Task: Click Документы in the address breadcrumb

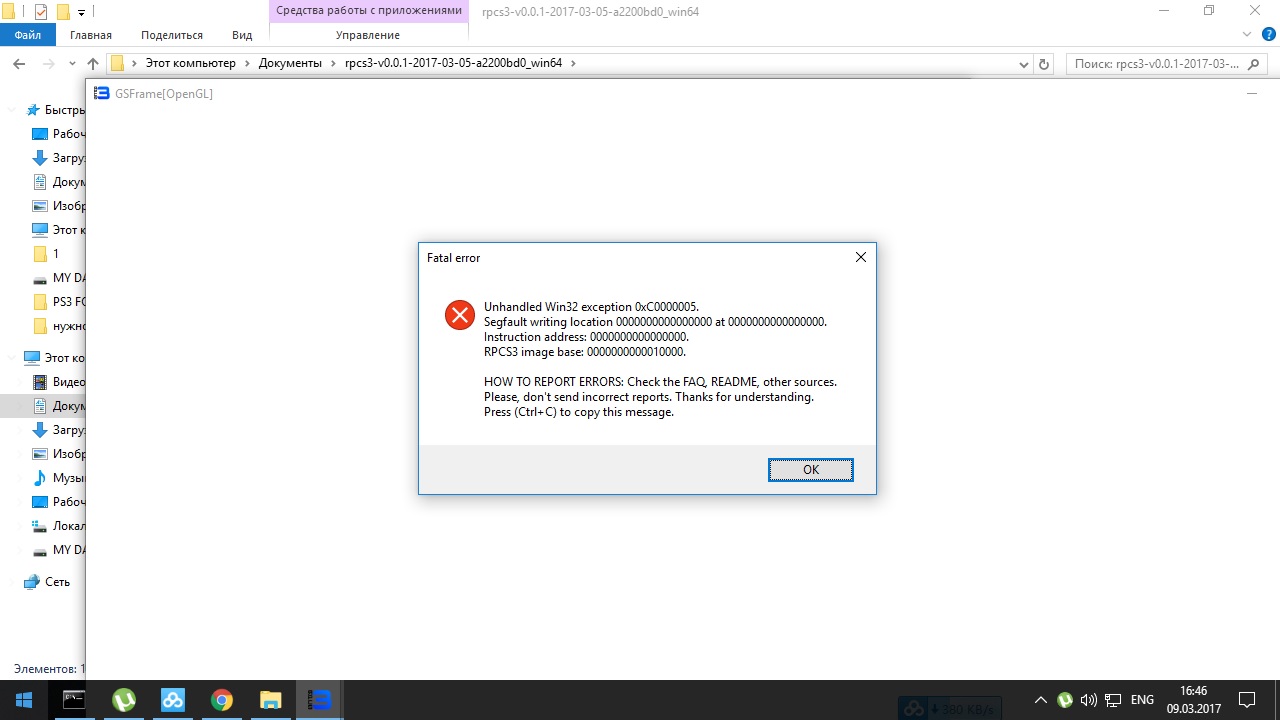Action: pos(290,63)
